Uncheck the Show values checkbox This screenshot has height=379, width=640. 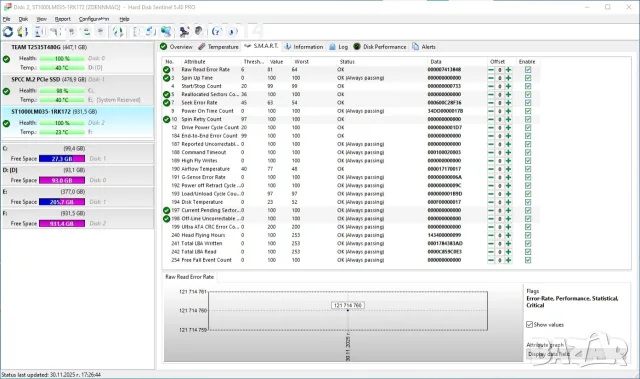(529, 324)
